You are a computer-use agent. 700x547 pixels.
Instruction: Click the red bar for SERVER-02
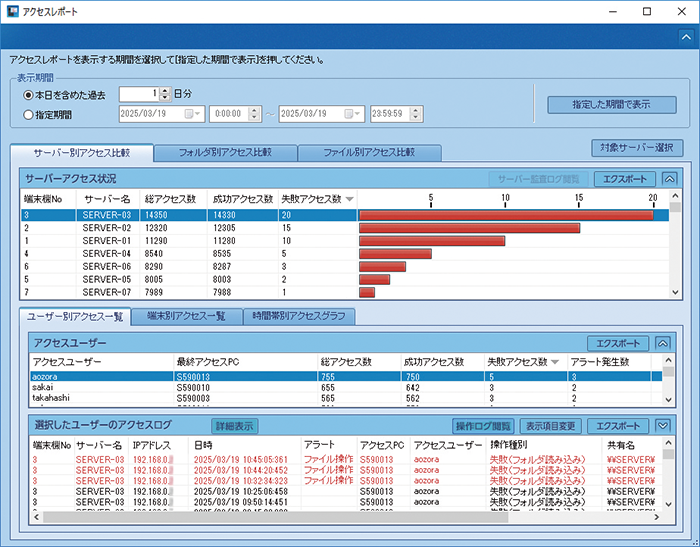469,228
